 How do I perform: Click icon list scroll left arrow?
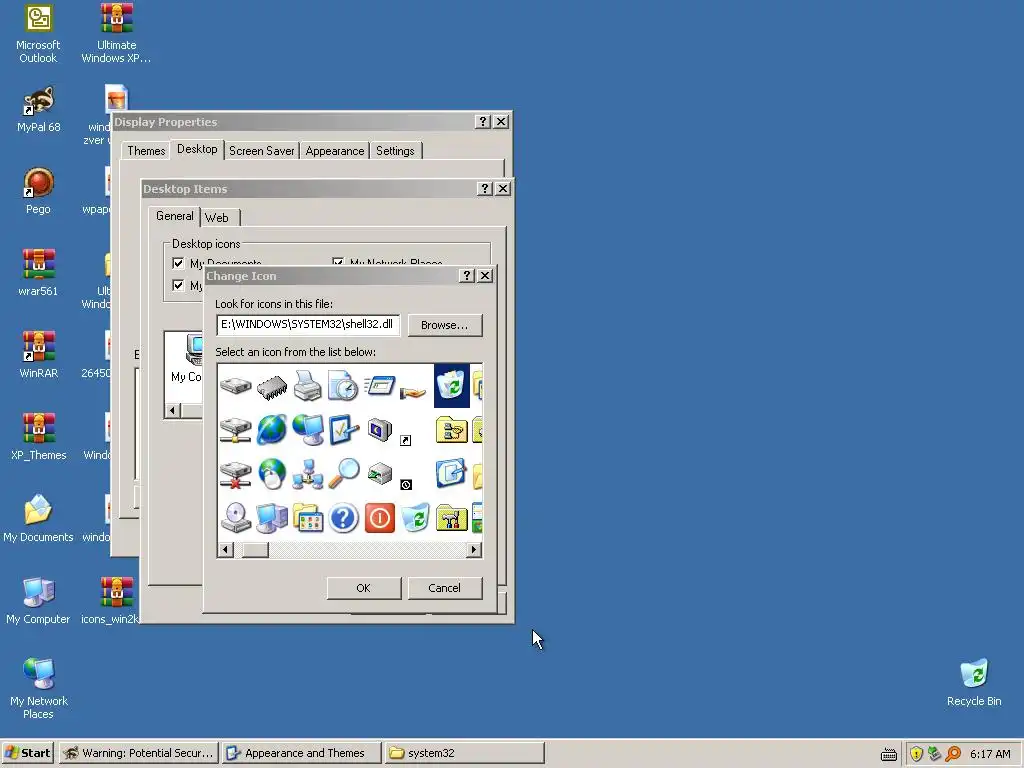pyautogui.click(x=225, y=550)
